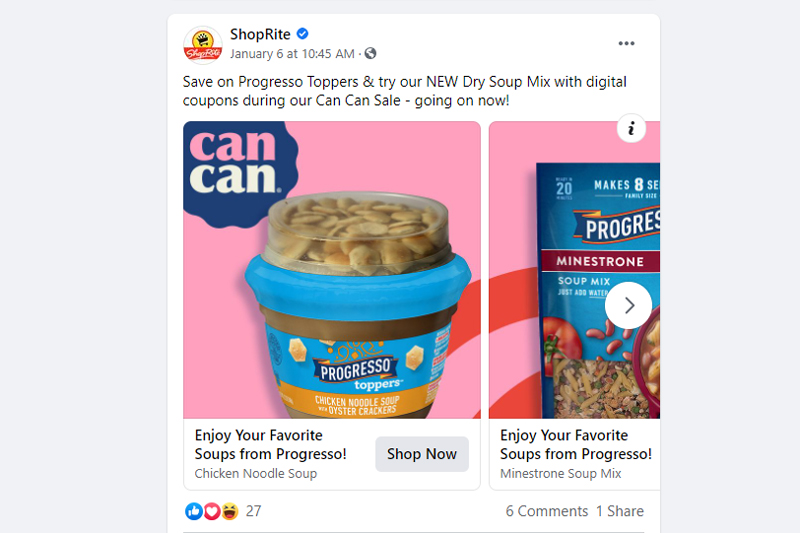Advance carousel with the right arrow

click(x=629, y=306)
